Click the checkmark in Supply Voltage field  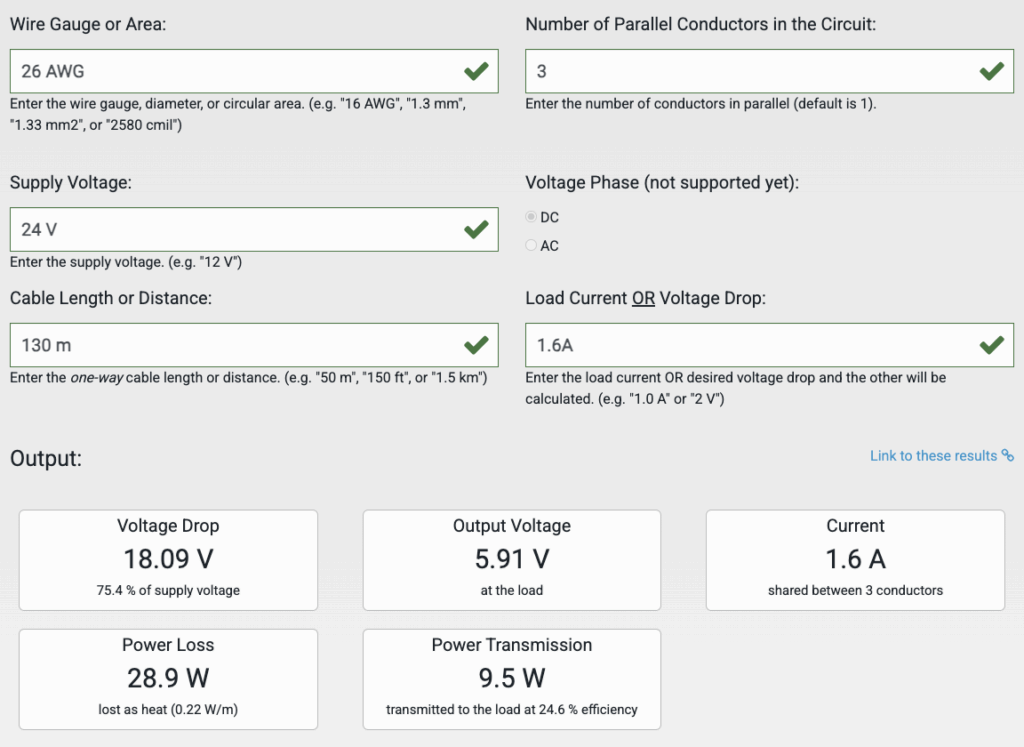pos(476,229)
